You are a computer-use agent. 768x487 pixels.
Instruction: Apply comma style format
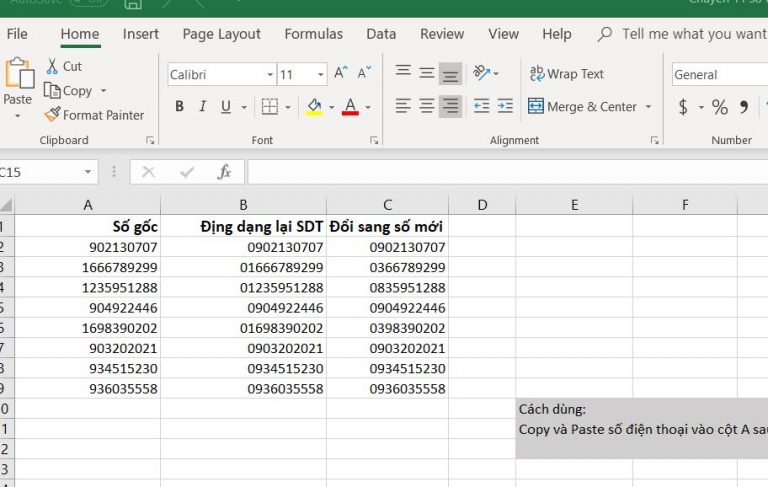[744, 107]
